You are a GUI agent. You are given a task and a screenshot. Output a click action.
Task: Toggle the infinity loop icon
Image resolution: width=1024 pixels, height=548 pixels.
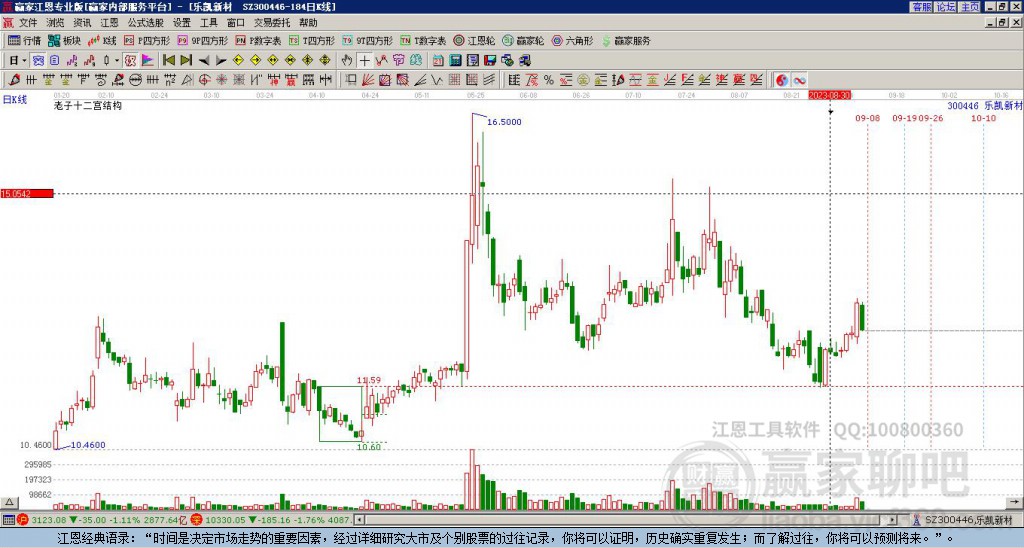coord(799,80)
